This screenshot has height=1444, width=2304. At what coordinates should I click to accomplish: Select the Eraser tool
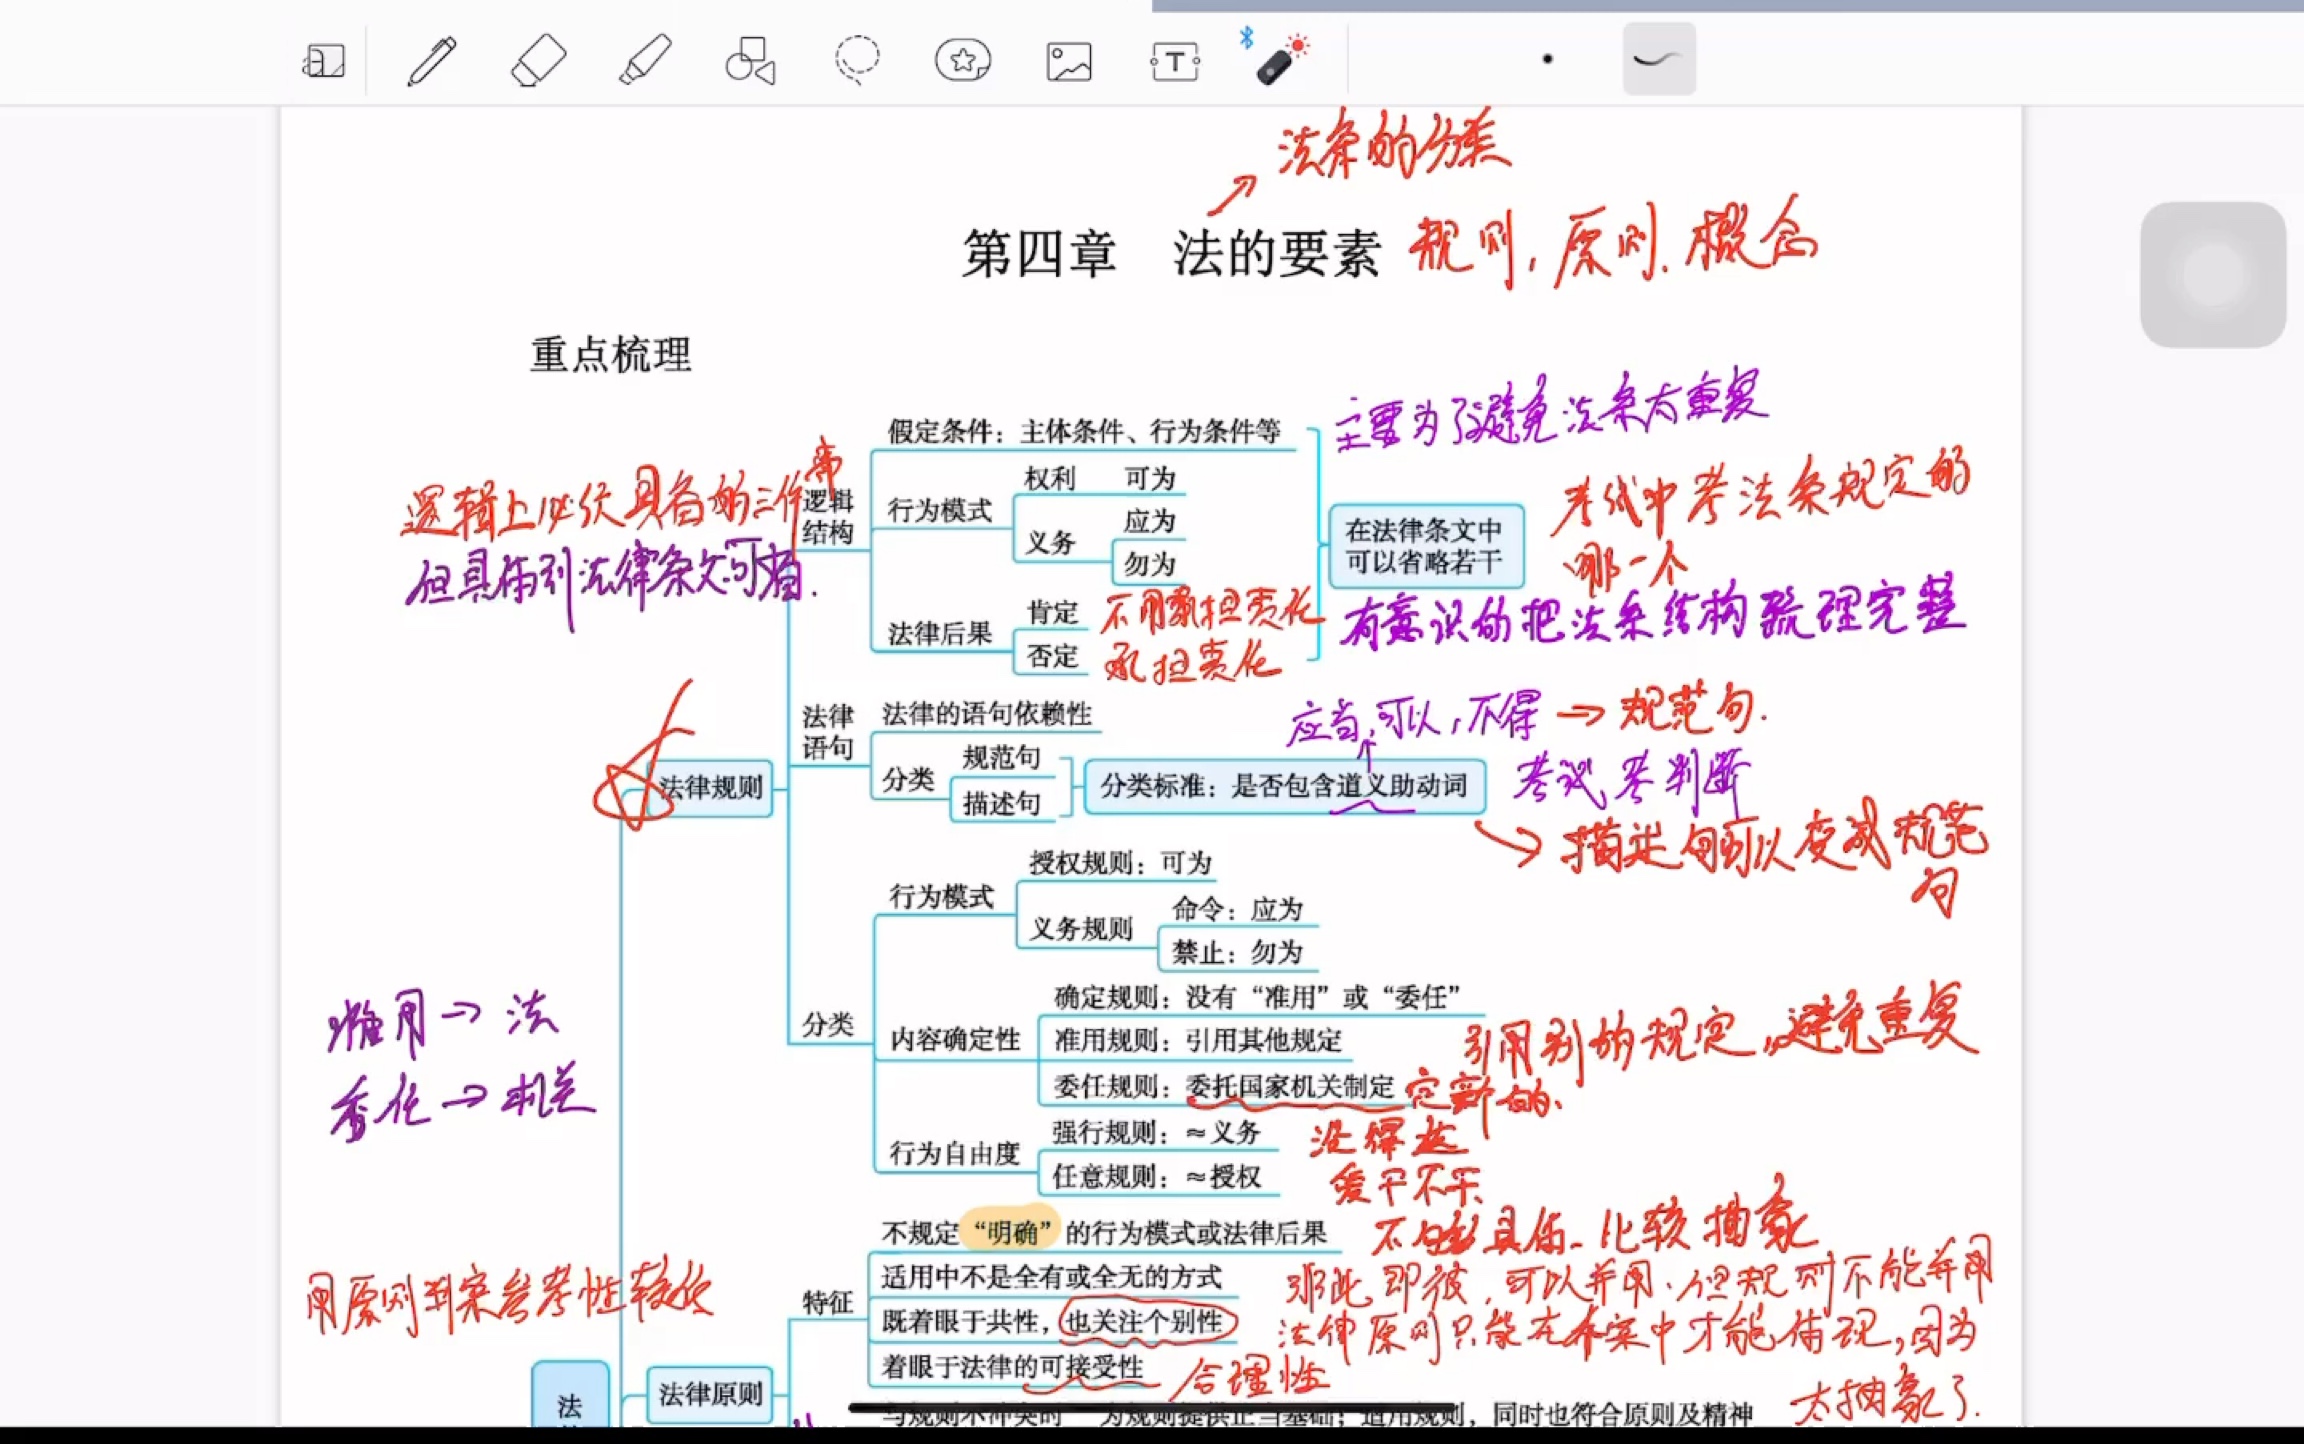click(x=538, y=61)
